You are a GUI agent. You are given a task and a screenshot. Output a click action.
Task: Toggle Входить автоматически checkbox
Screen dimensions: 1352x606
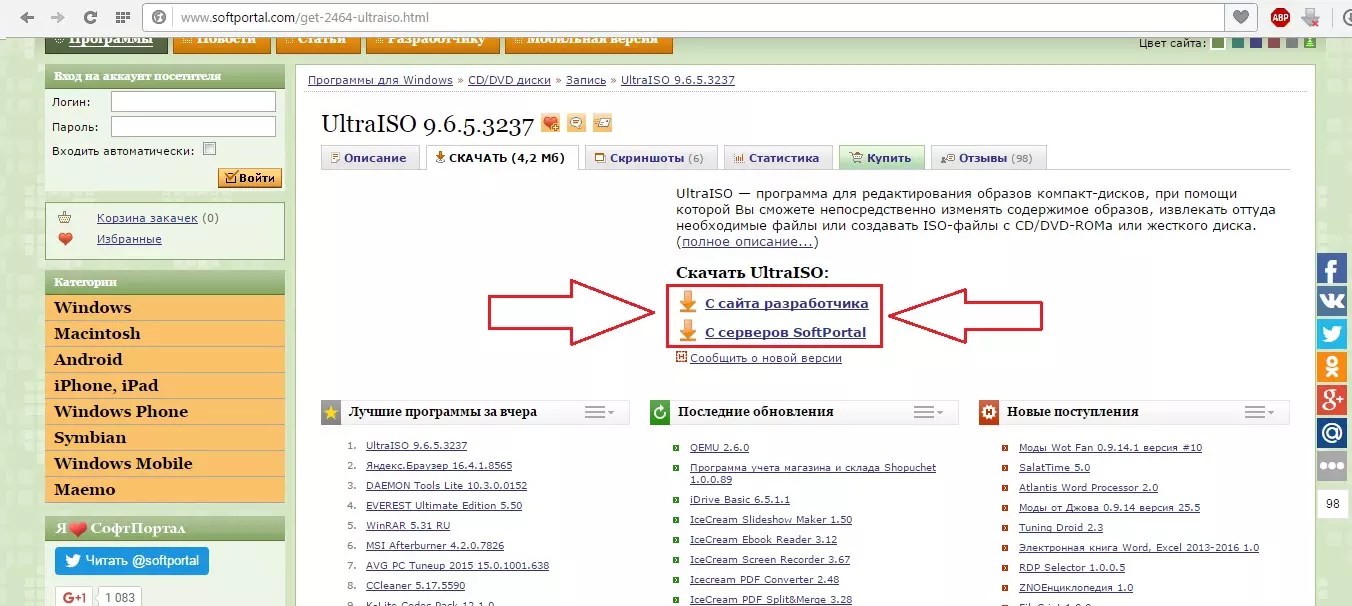[x=209, y=149]
